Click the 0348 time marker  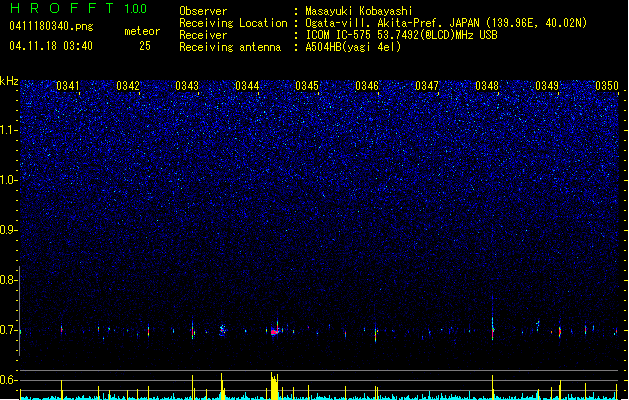[487, 86]
